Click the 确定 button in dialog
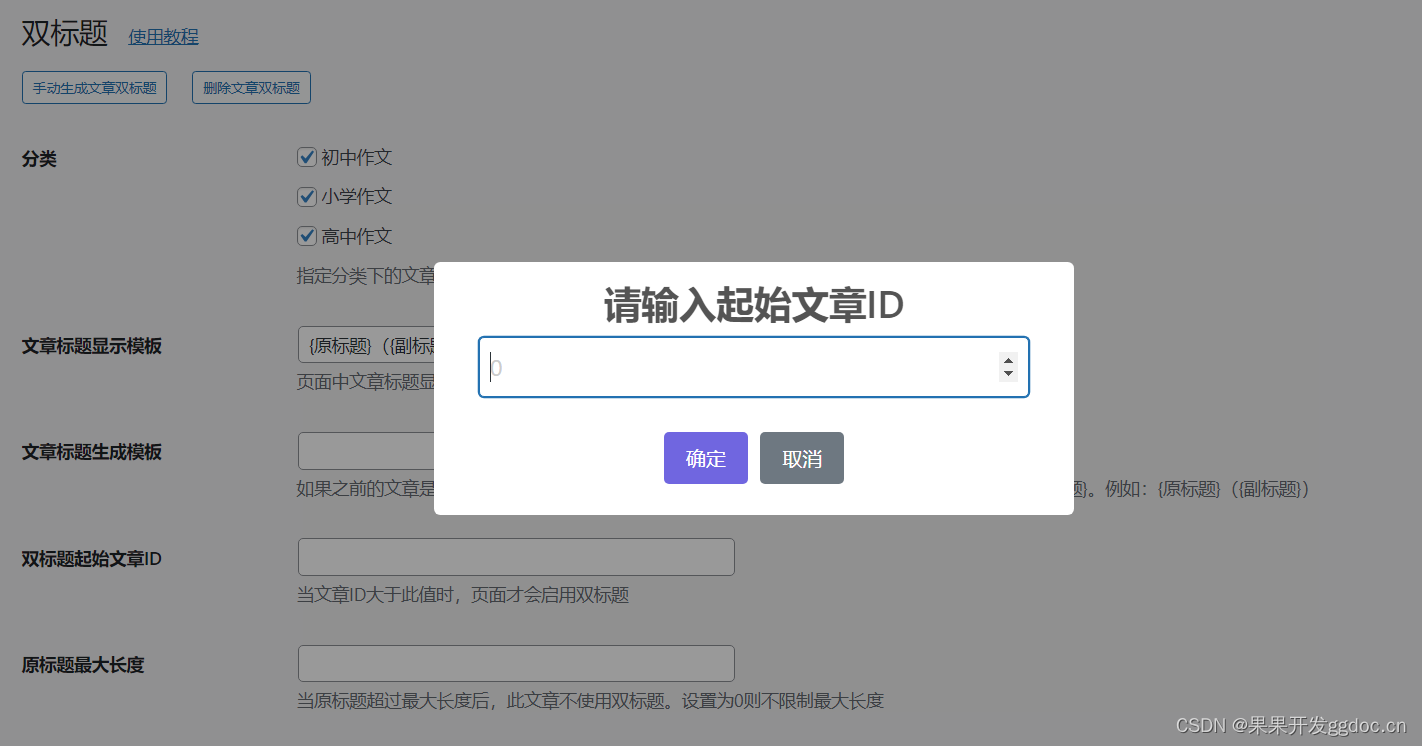This screenshot has width=1422, height=746. [x=705, y=458]
